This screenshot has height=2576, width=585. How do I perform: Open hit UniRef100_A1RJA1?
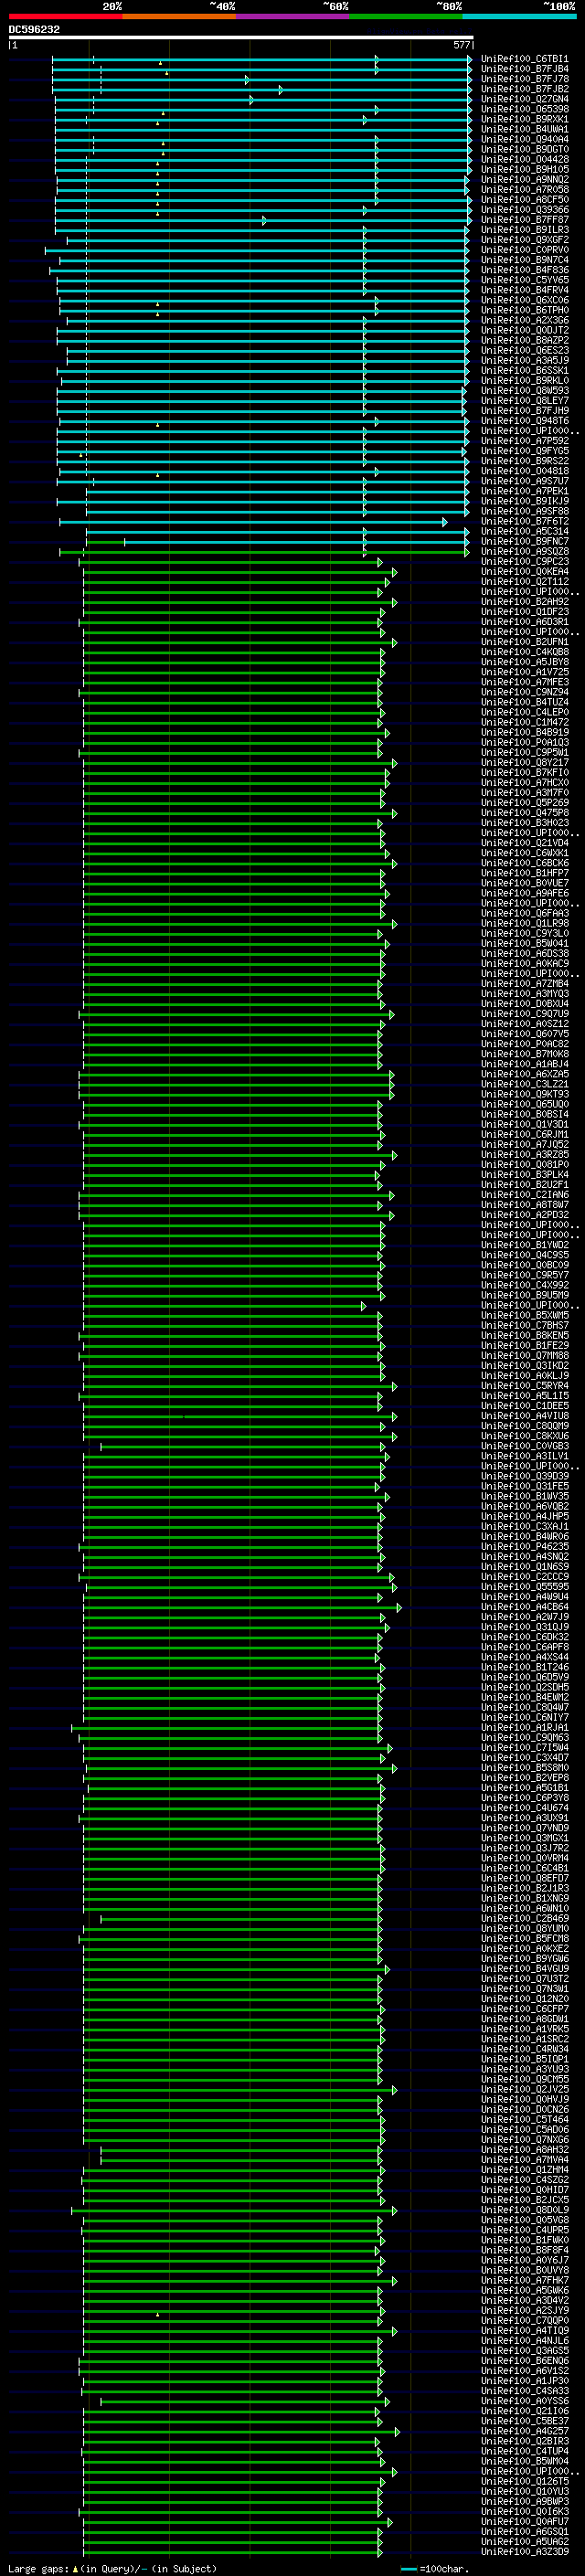point(525,1727)
